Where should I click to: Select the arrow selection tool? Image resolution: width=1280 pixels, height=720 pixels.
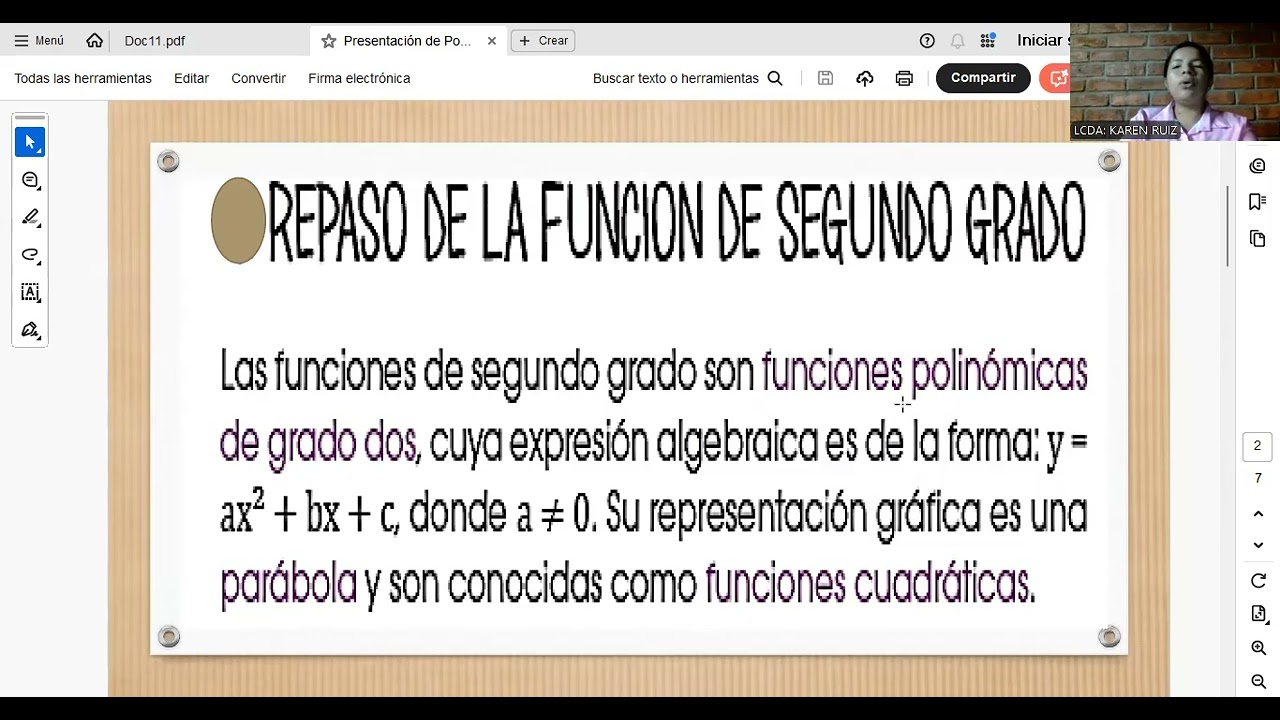point(30,142)
